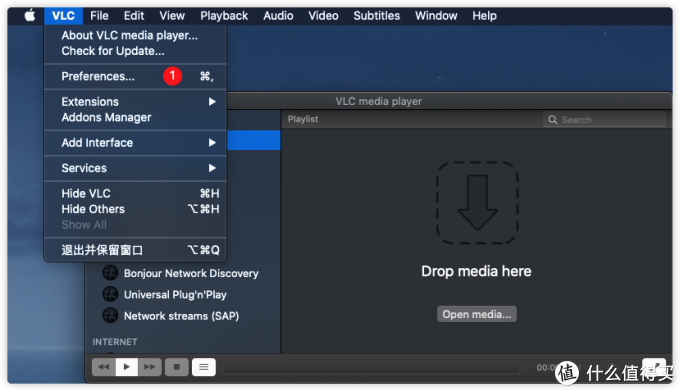Open Preferences from VLC menu
This screenshot has height=391, width=680.
click(135, 77)
